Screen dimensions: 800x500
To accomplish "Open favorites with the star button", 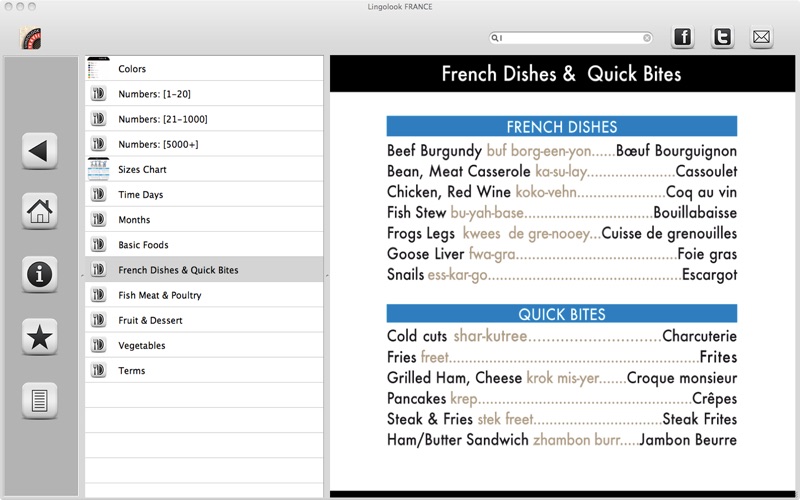I will (40, 338).
